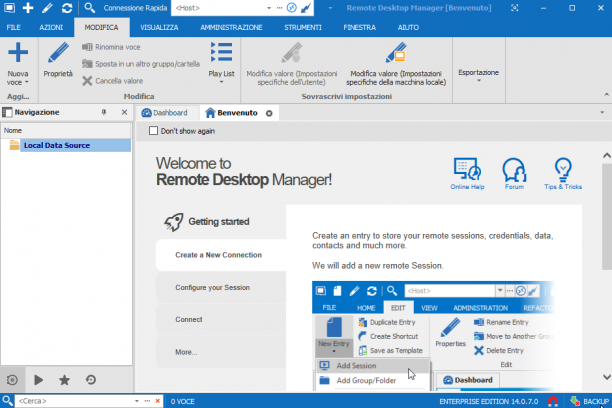Click the Nuova voce plus icon
Viewport: 612px width, 408px height.
18,53
